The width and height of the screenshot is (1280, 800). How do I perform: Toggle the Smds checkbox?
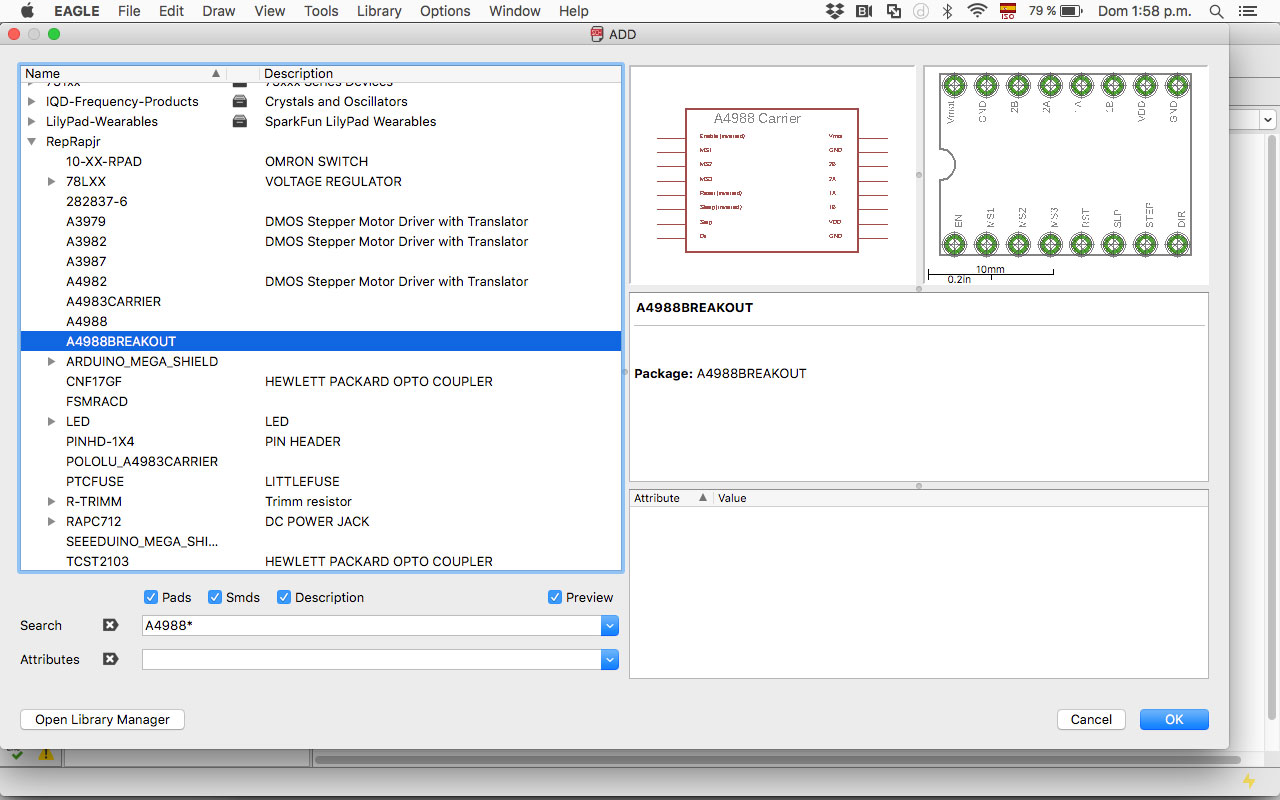[215, 597]
